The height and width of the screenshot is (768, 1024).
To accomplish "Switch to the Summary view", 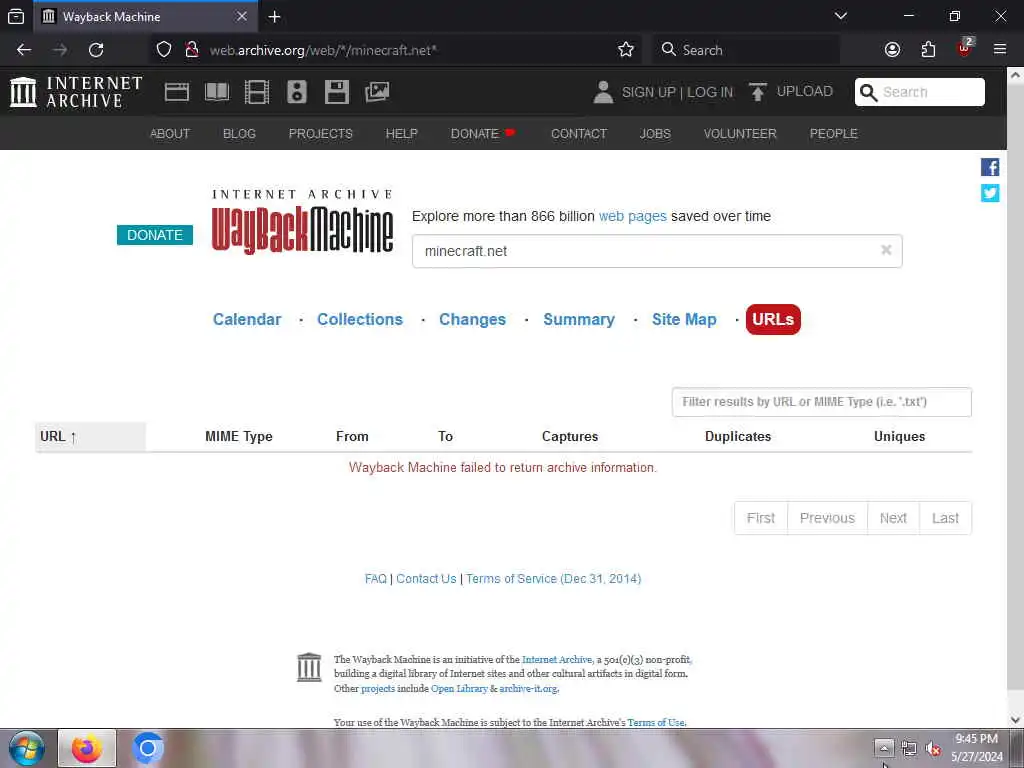I will [x=579, y=319].
